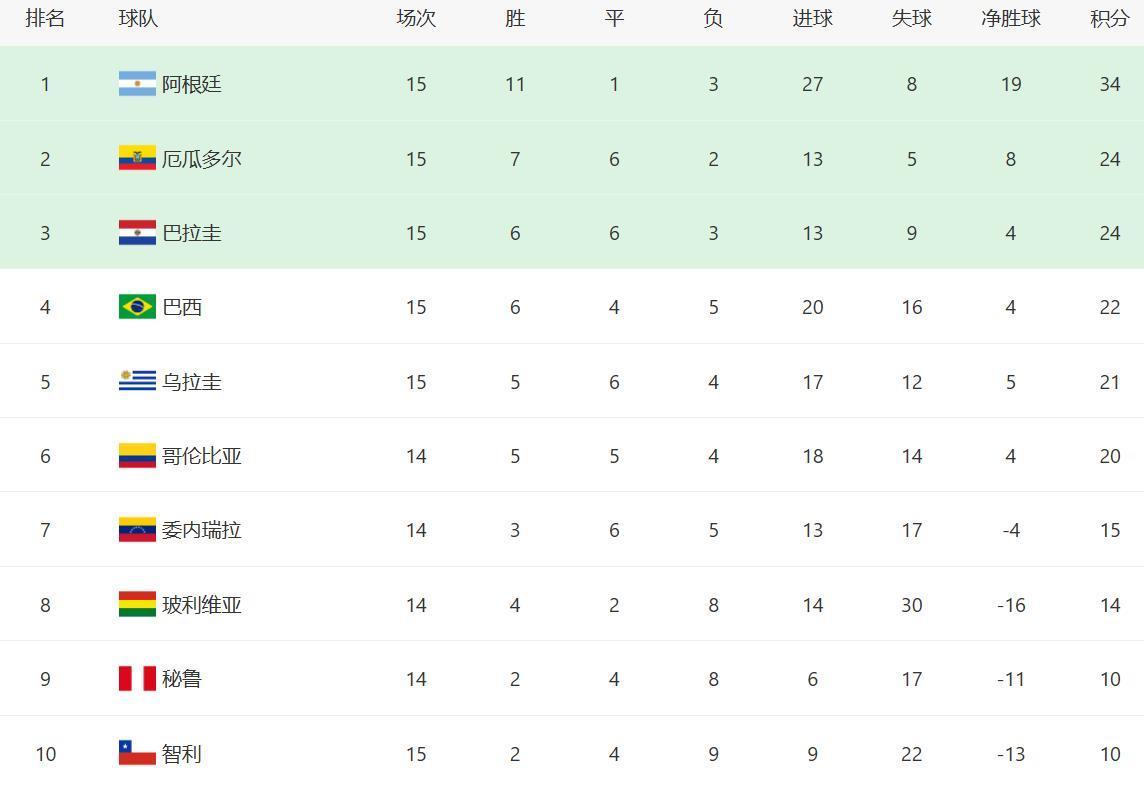This screenshot has height=787, width=1144.
Task: Click the Brazil flag icon
Action: point(137,306)
